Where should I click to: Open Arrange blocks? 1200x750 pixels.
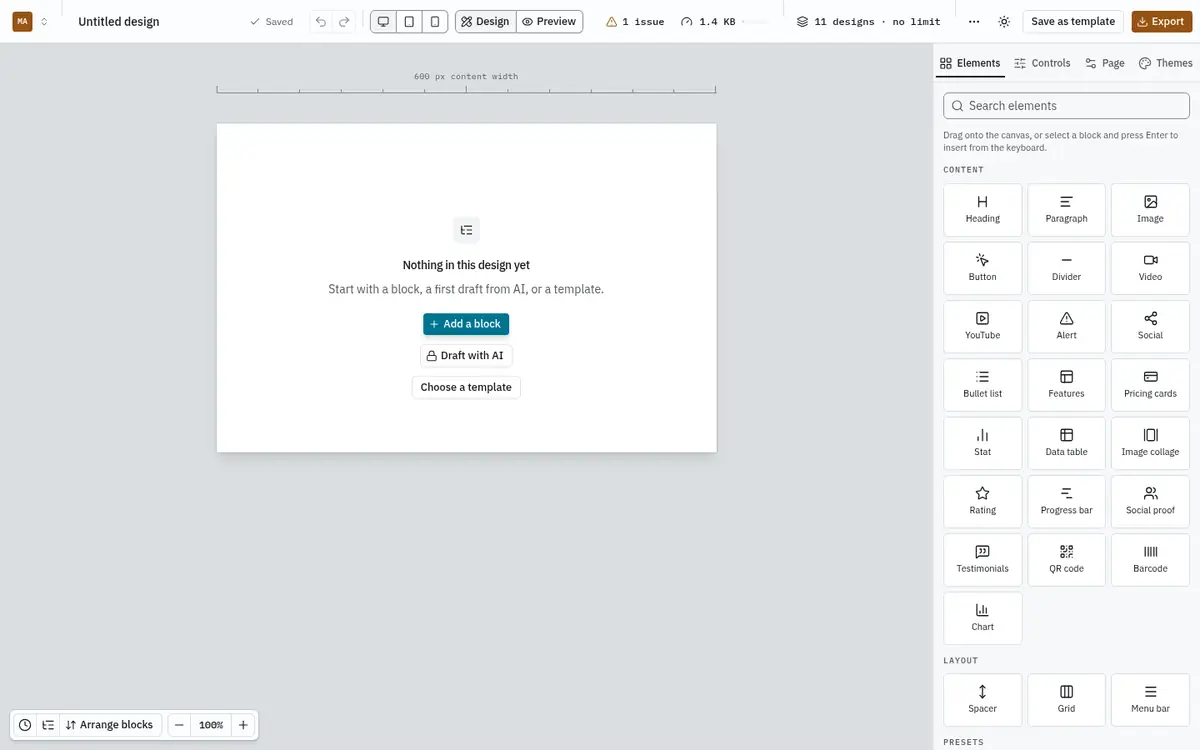[x=110, y=725]
